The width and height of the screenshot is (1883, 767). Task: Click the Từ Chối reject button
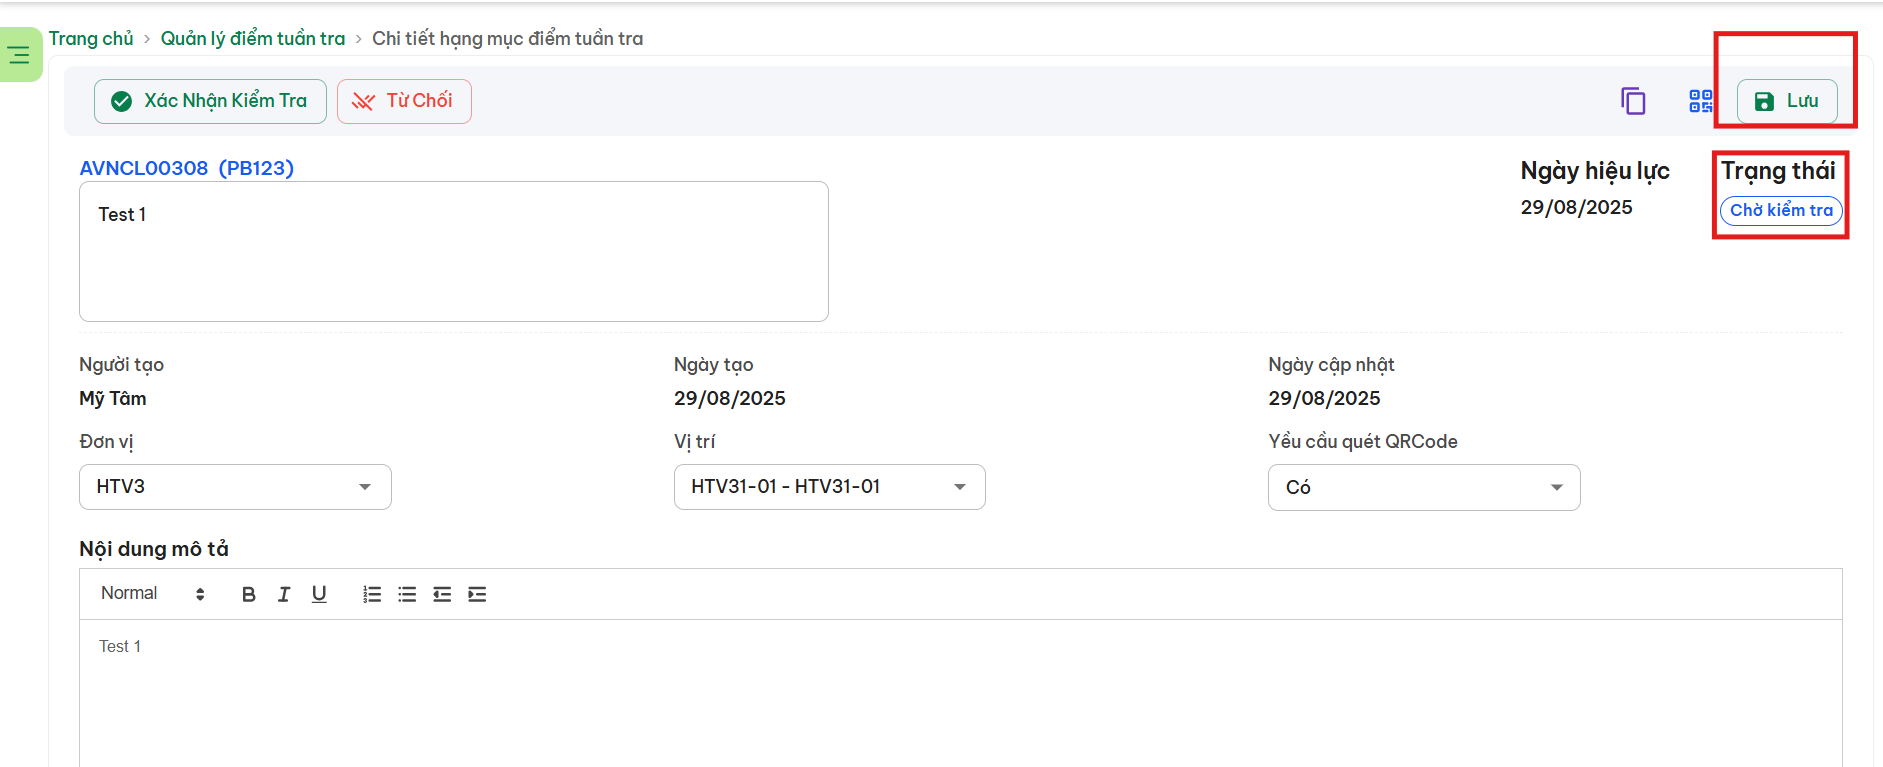404,101
